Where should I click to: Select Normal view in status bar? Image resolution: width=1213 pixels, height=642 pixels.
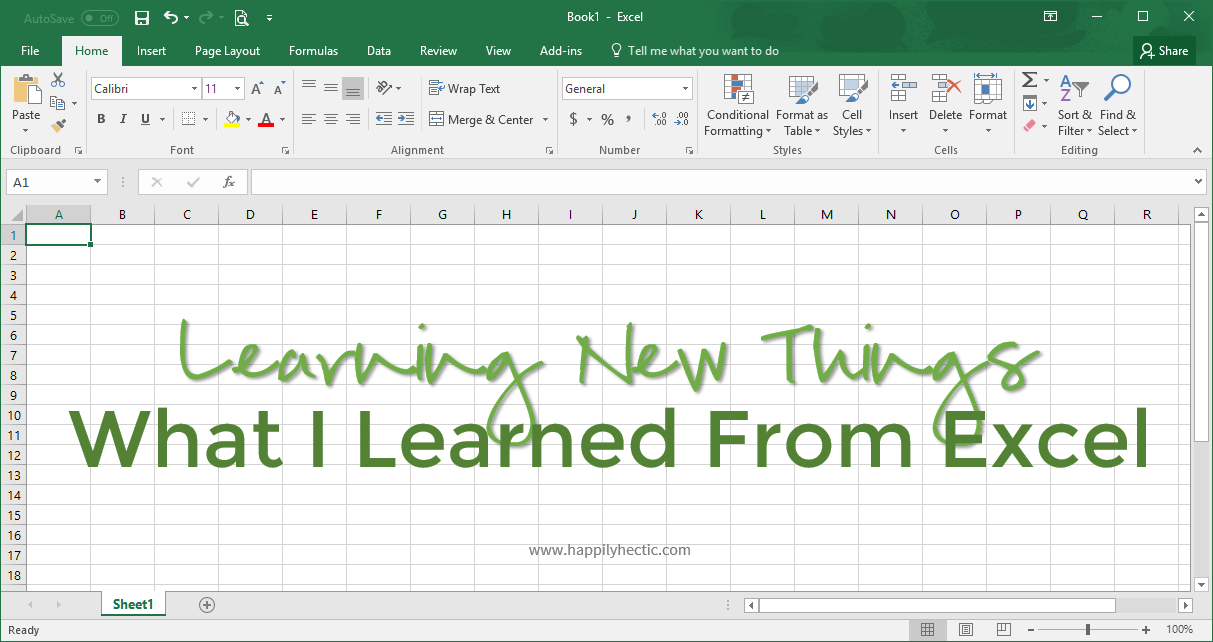coord(928,629)
